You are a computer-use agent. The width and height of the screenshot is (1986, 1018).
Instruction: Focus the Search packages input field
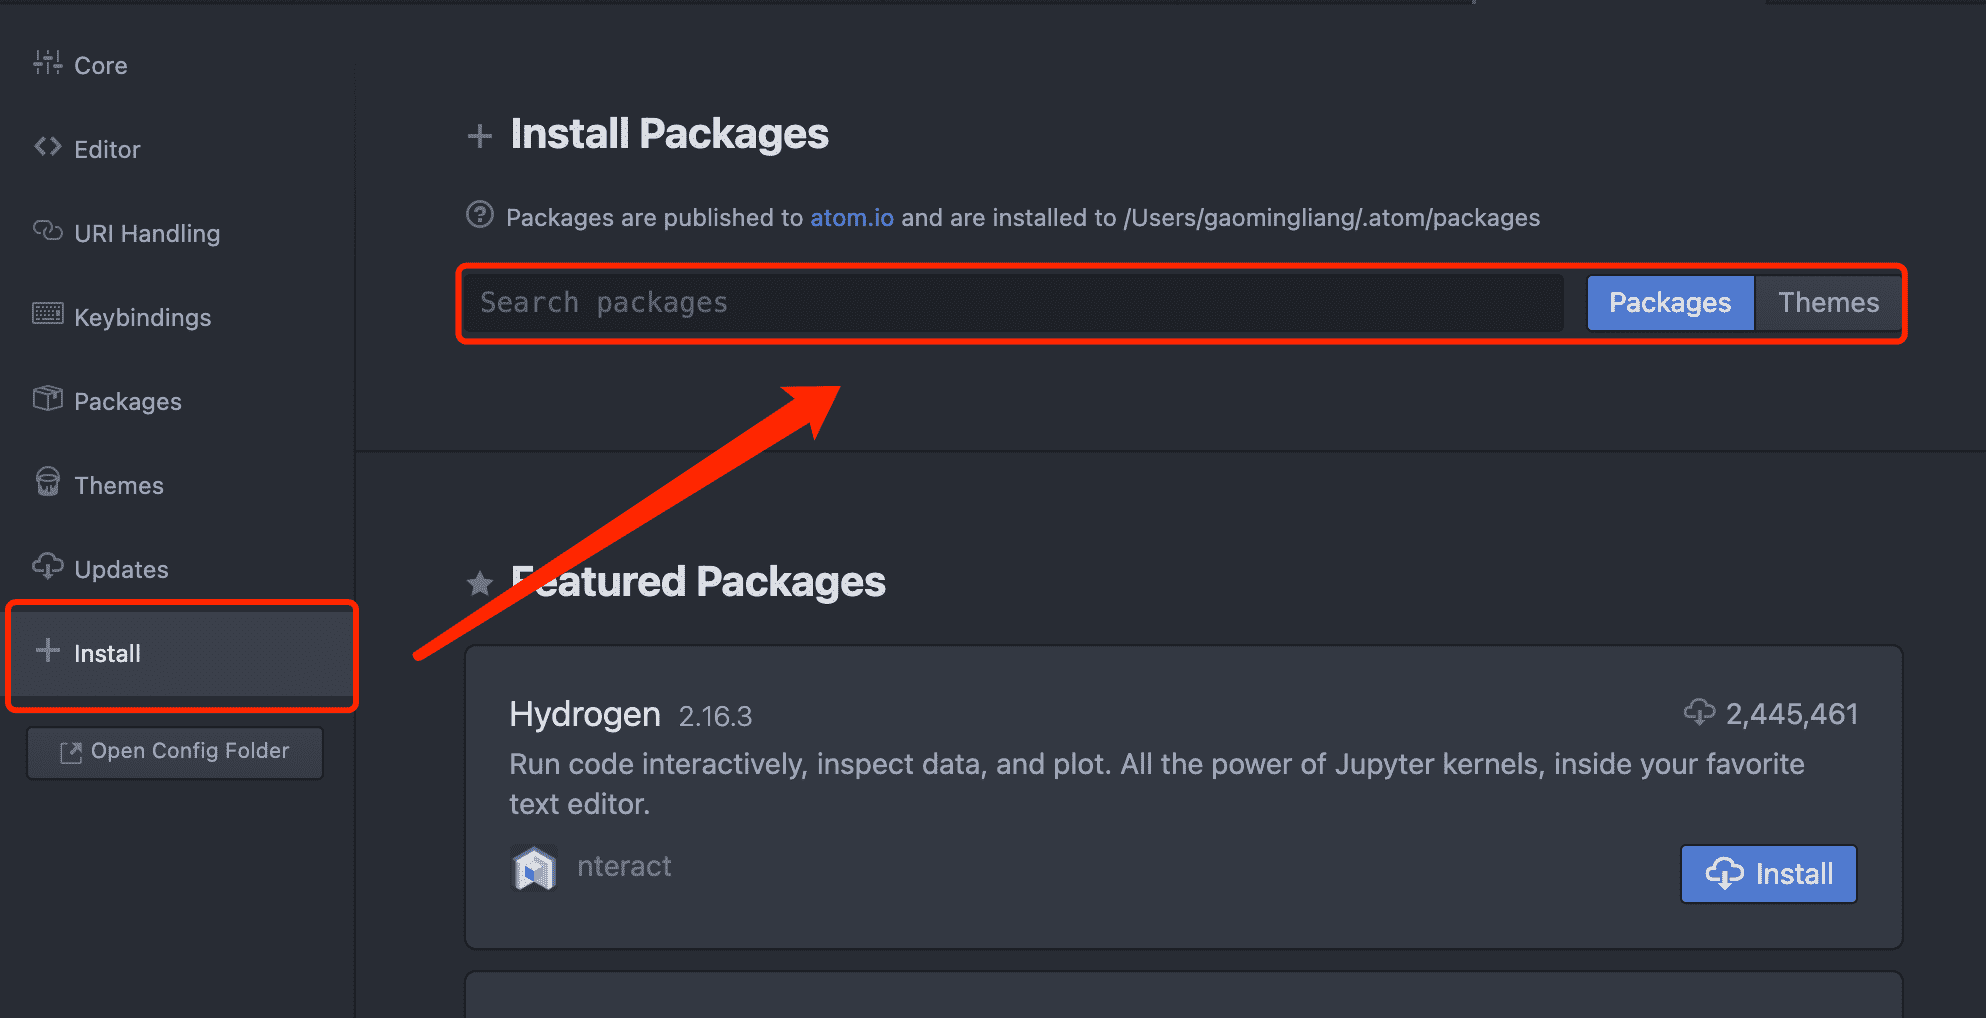(1012, 303)
